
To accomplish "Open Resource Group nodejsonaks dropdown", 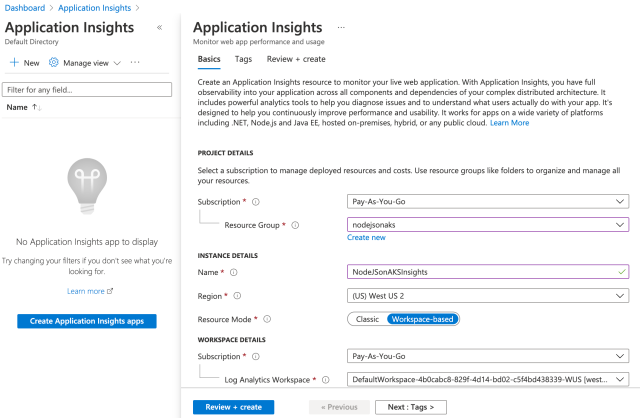I will click(x=488, y=225).
